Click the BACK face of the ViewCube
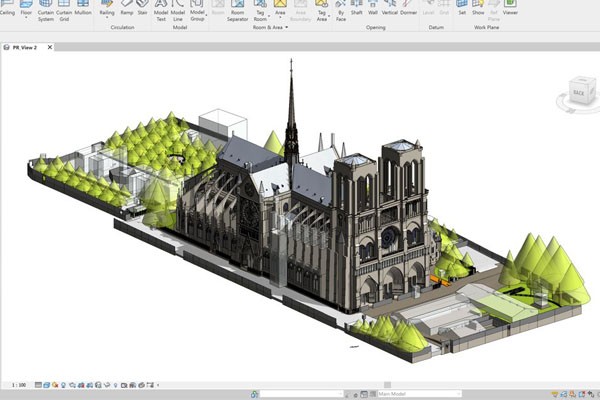600x400 pixels. 579,92
